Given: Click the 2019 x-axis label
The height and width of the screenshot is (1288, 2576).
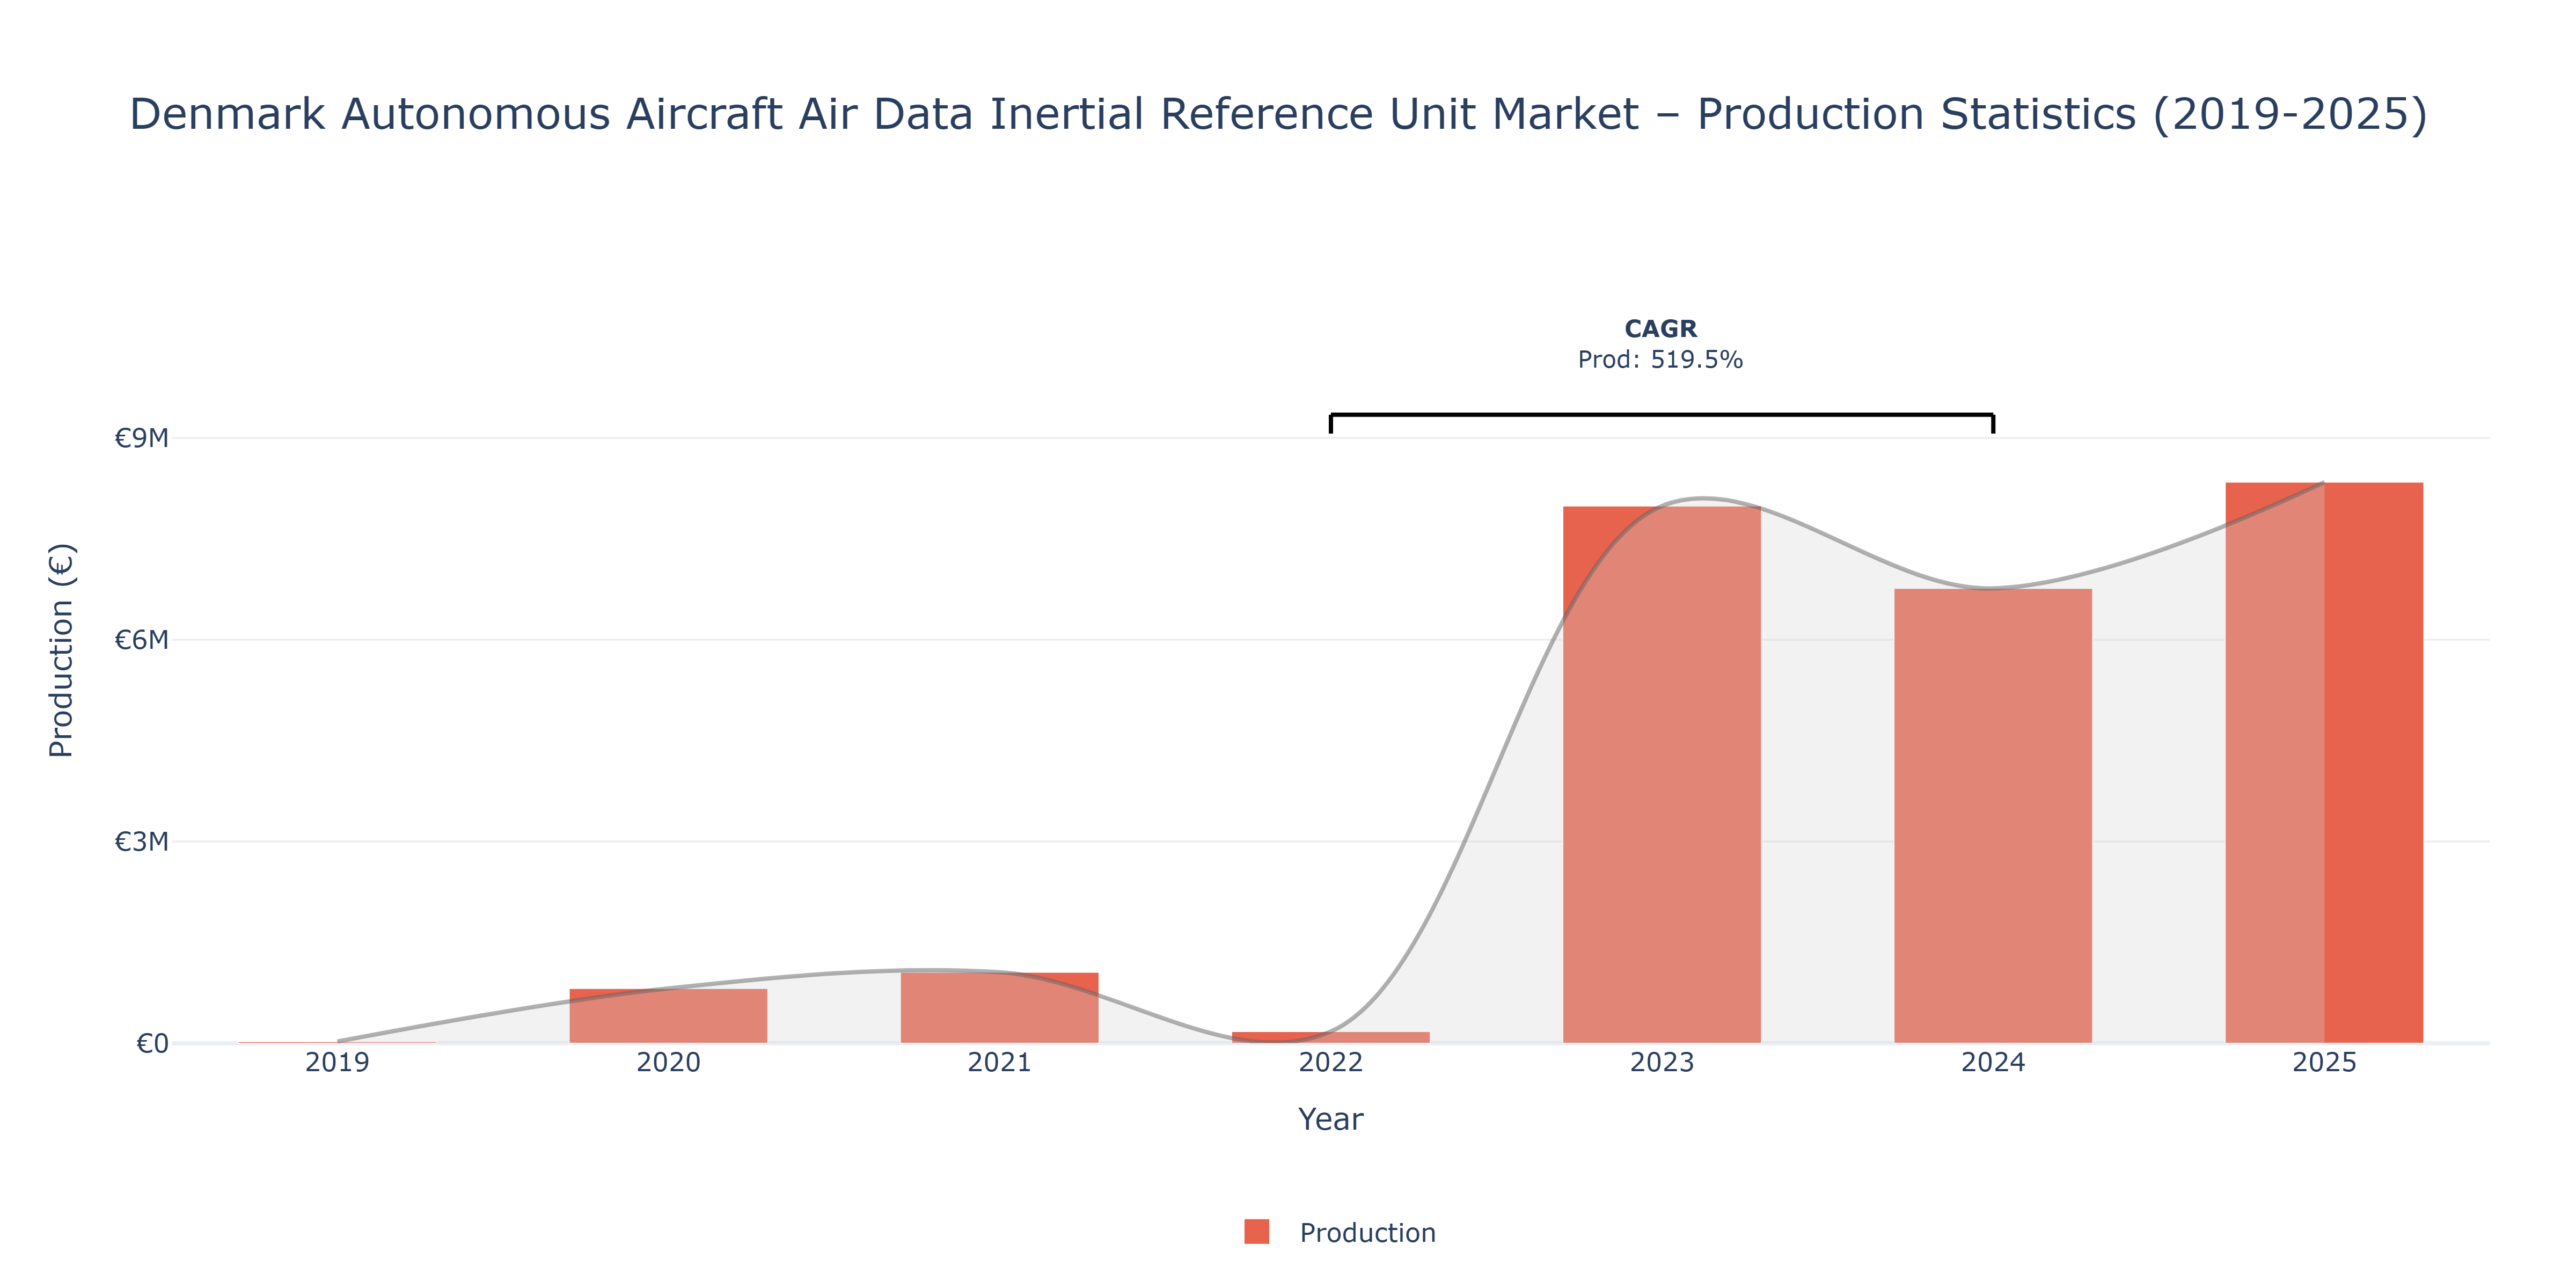Looking at the screenshot, I should [337, 1062].
